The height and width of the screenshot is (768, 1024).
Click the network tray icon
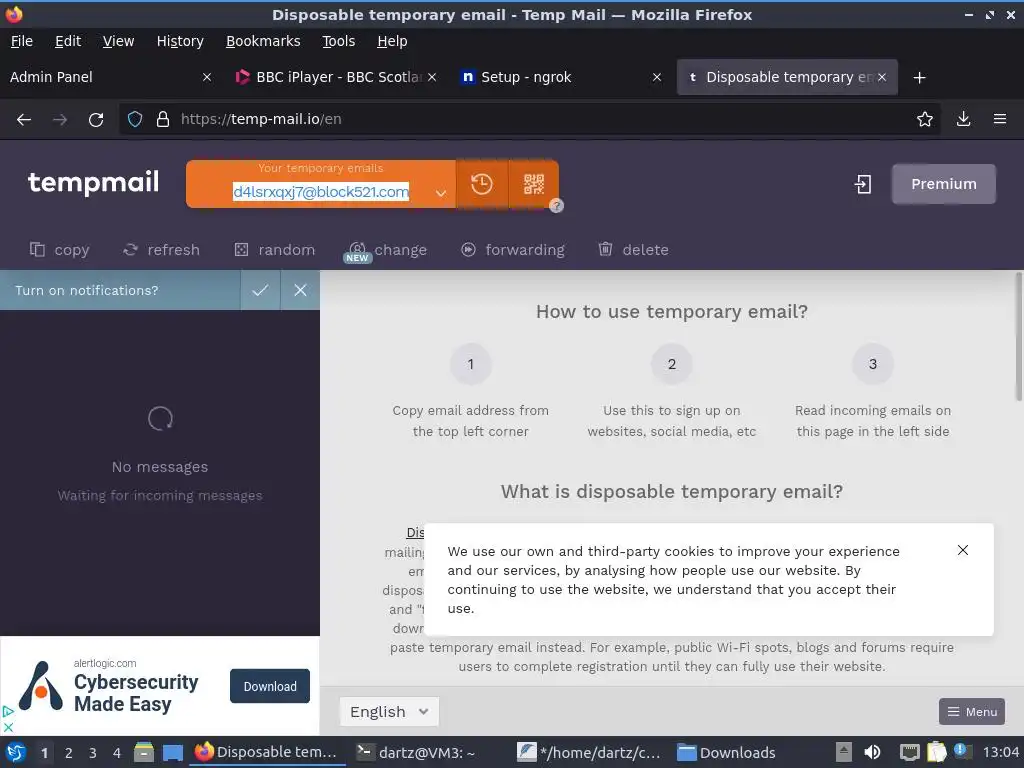tap(909, 752)
